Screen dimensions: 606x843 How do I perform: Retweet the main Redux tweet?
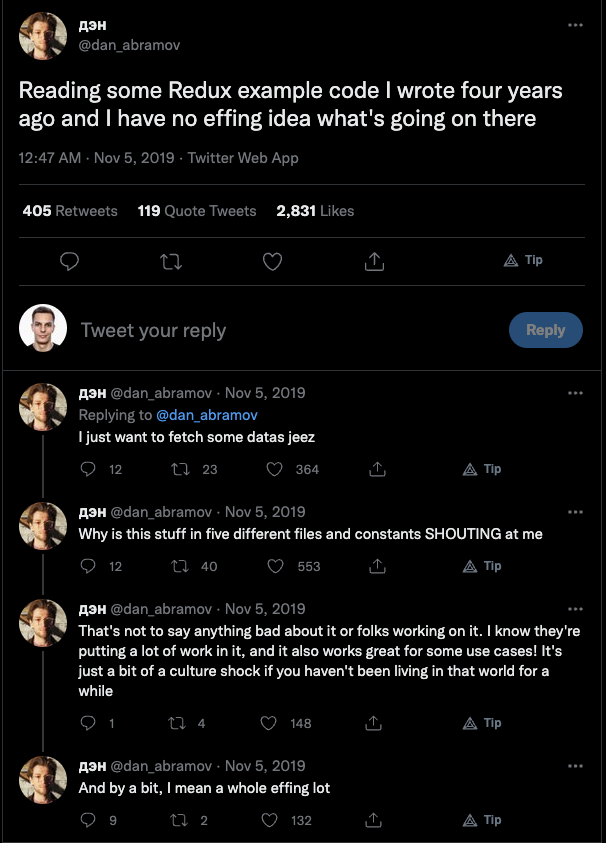pos(172,261)
